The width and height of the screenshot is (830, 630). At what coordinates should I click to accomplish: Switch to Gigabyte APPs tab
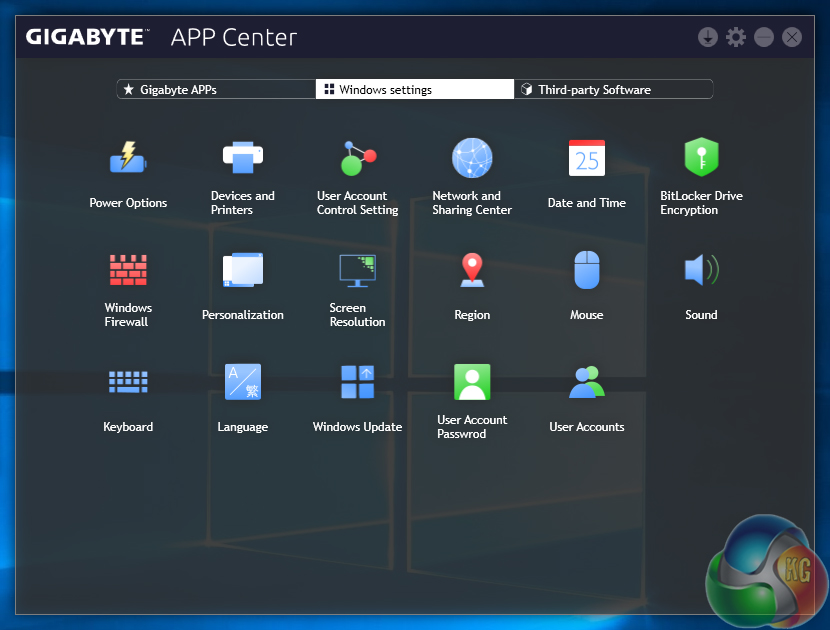[x=216, y=90]
